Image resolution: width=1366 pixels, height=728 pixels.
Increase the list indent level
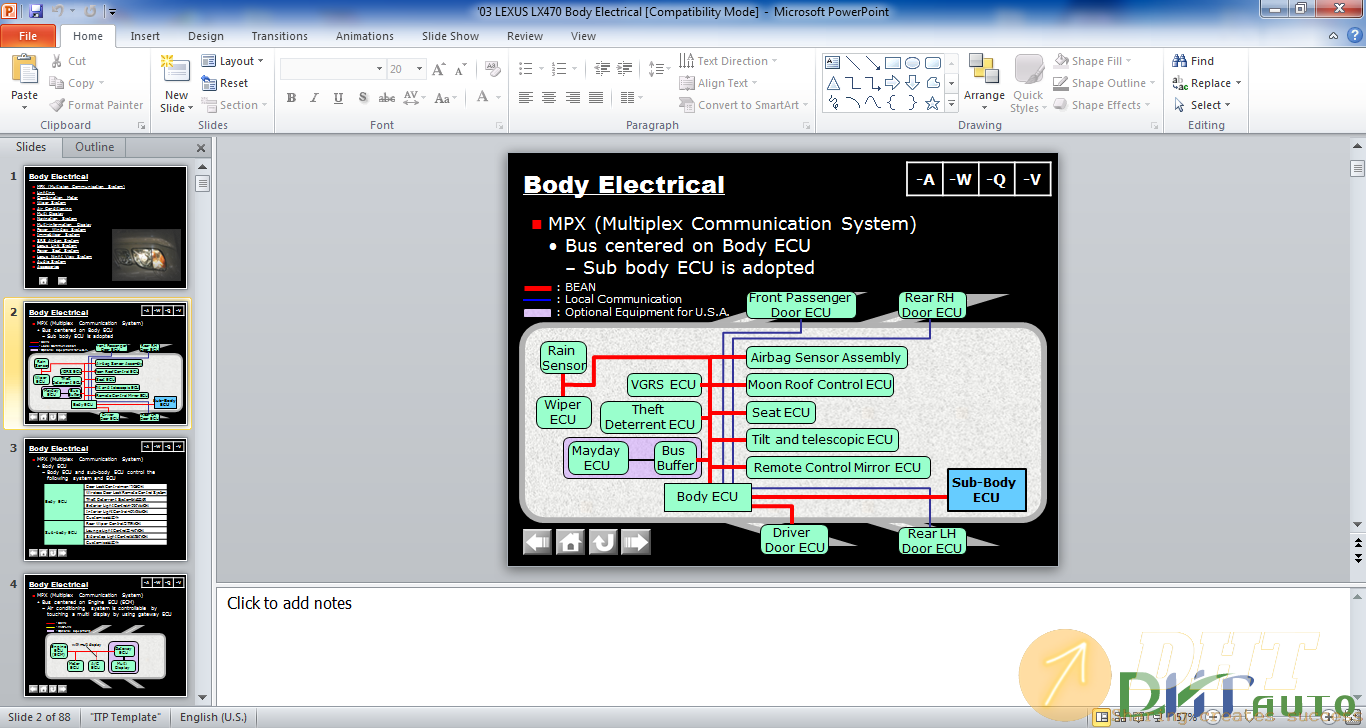pyautogui.click(x=625, y=69)
